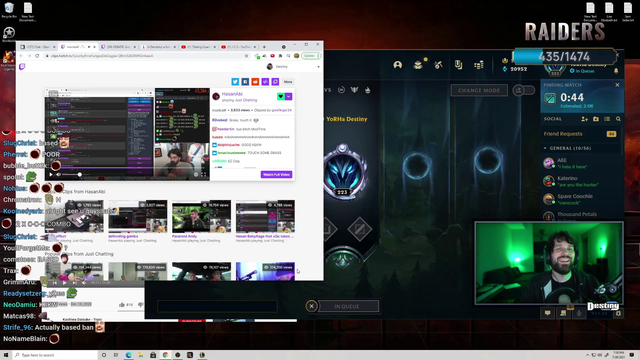The height and width of the screenshot is (360, 640).
Task: Open File Explorer from the taskbar
Action: [141, 355]
